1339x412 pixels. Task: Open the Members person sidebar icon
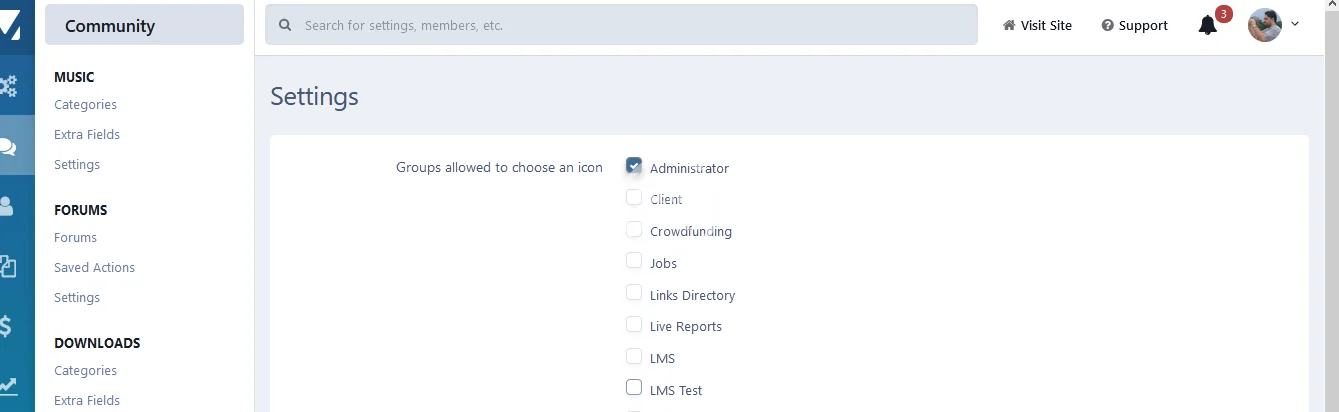coord(7,206)
